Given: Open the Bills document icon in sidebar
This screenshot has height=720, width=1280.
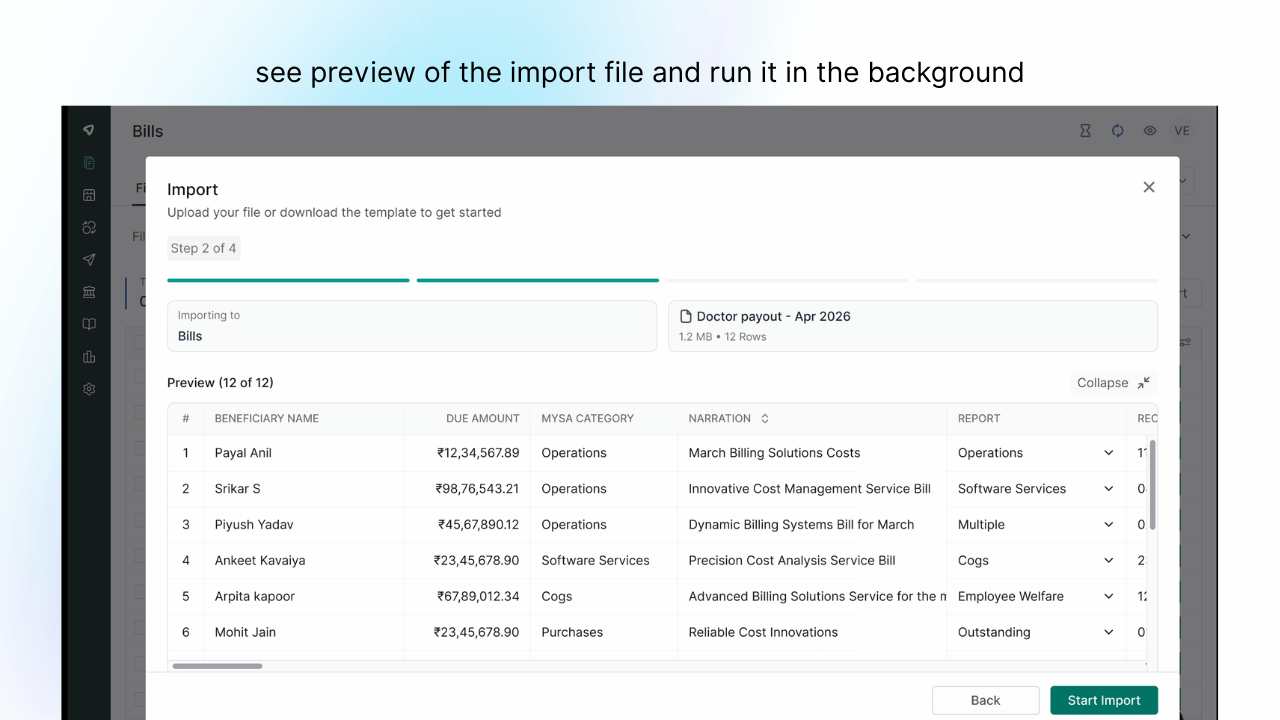Looking at the screenshot, I should (89, 163).
